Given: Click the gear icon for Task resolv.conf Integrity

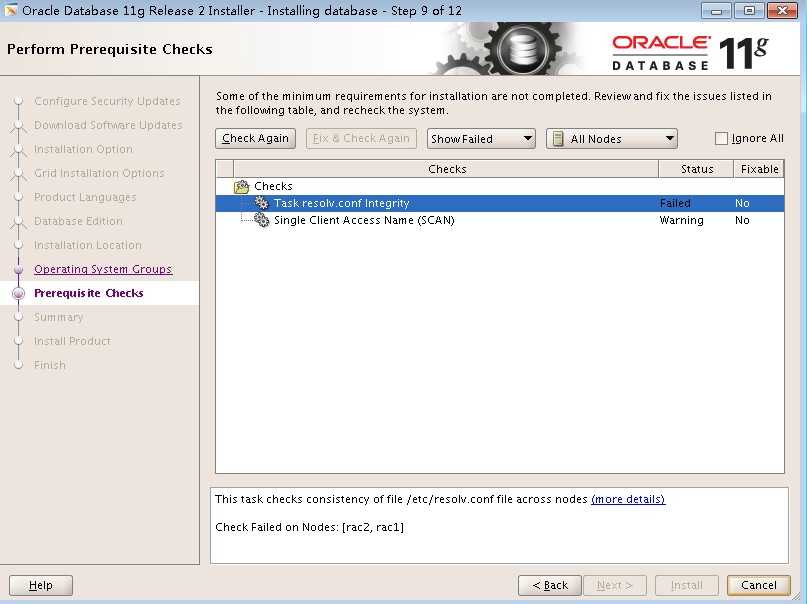Looking at the screenshot, I should [262, 203].
